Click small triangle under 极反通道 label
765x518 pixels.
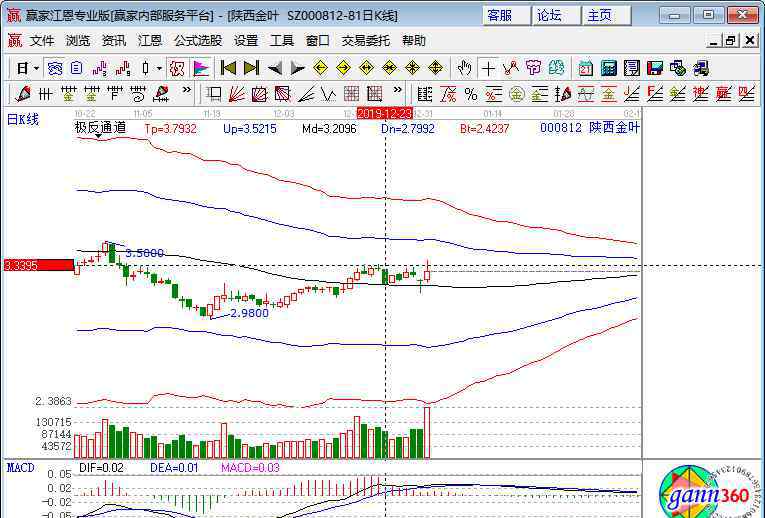pyautogui.click(x=99, y=136)
